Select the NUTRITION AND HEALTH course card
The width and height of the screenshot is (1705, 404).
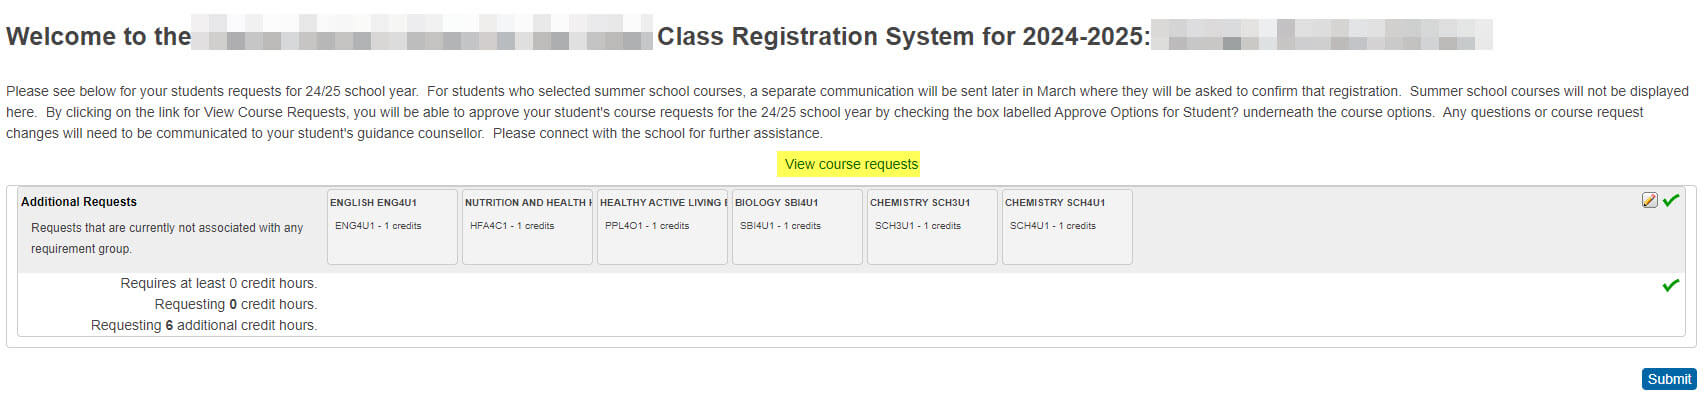point(527,227)
